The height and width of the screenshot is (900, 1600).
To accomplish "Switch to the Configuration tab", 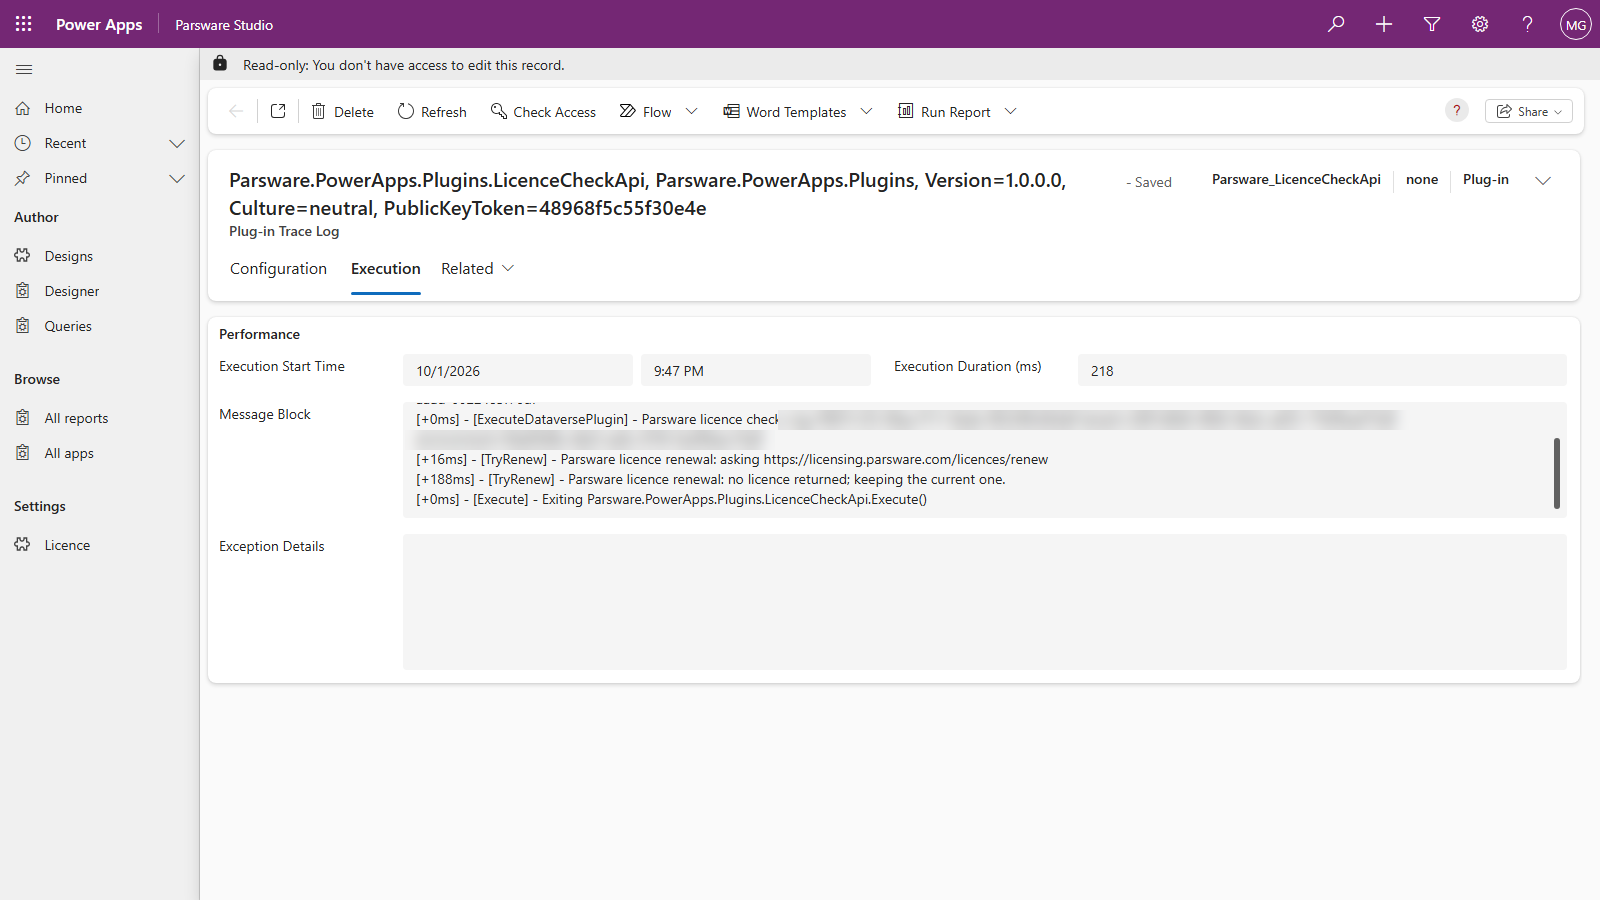I will click(278, 268).
